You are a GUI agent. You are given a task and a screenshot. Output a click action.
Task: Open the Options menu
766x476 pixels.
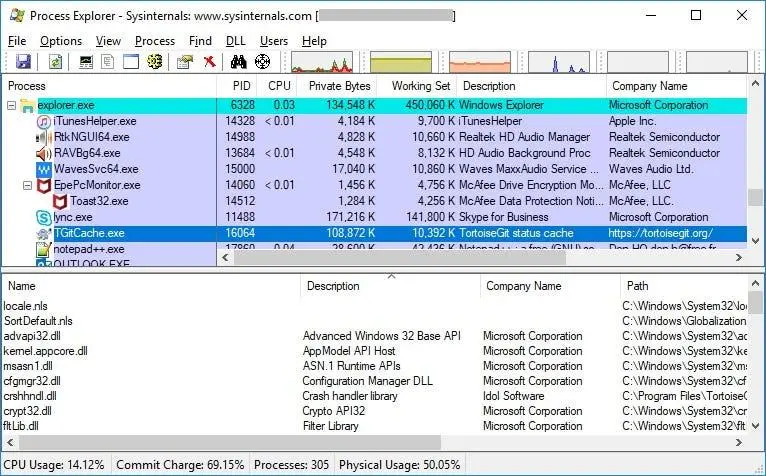61,41
